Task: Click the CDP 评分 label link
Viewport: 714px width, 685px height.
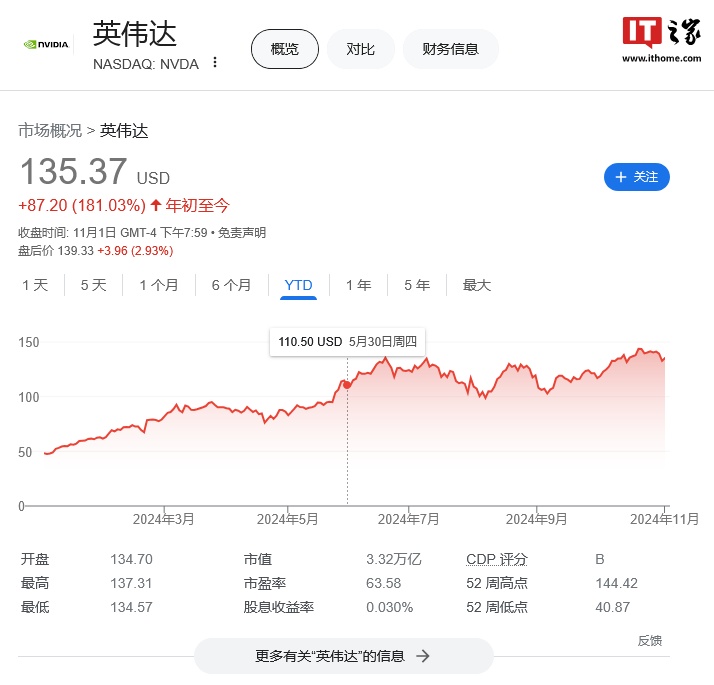Action: click(496, 559)
